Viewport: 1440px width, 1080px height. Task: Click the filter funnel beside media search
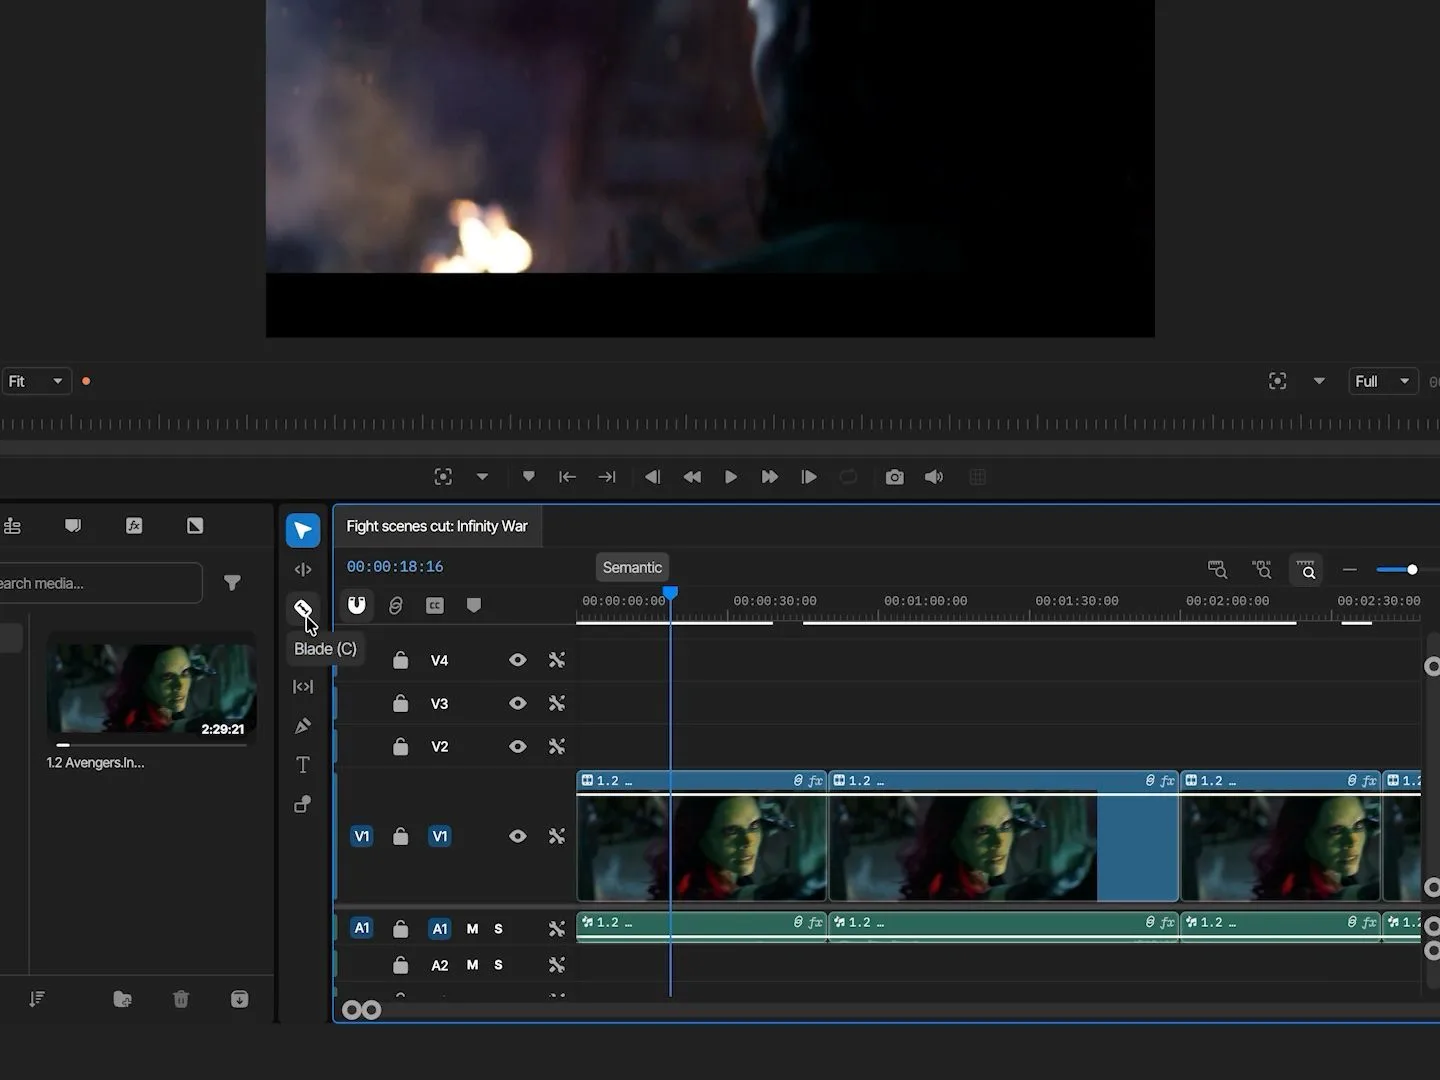232,583
